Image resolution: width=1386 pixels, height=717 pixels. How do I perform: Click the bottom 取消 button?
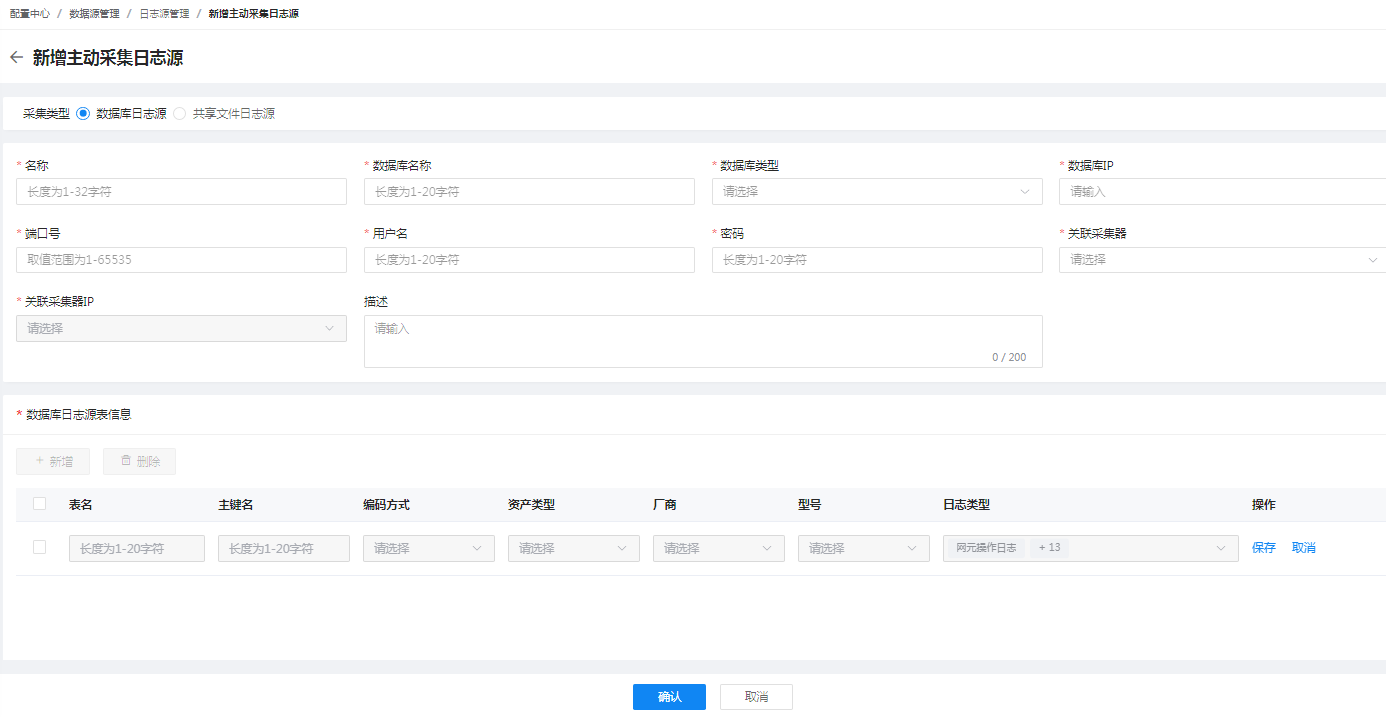coord(756,697)
